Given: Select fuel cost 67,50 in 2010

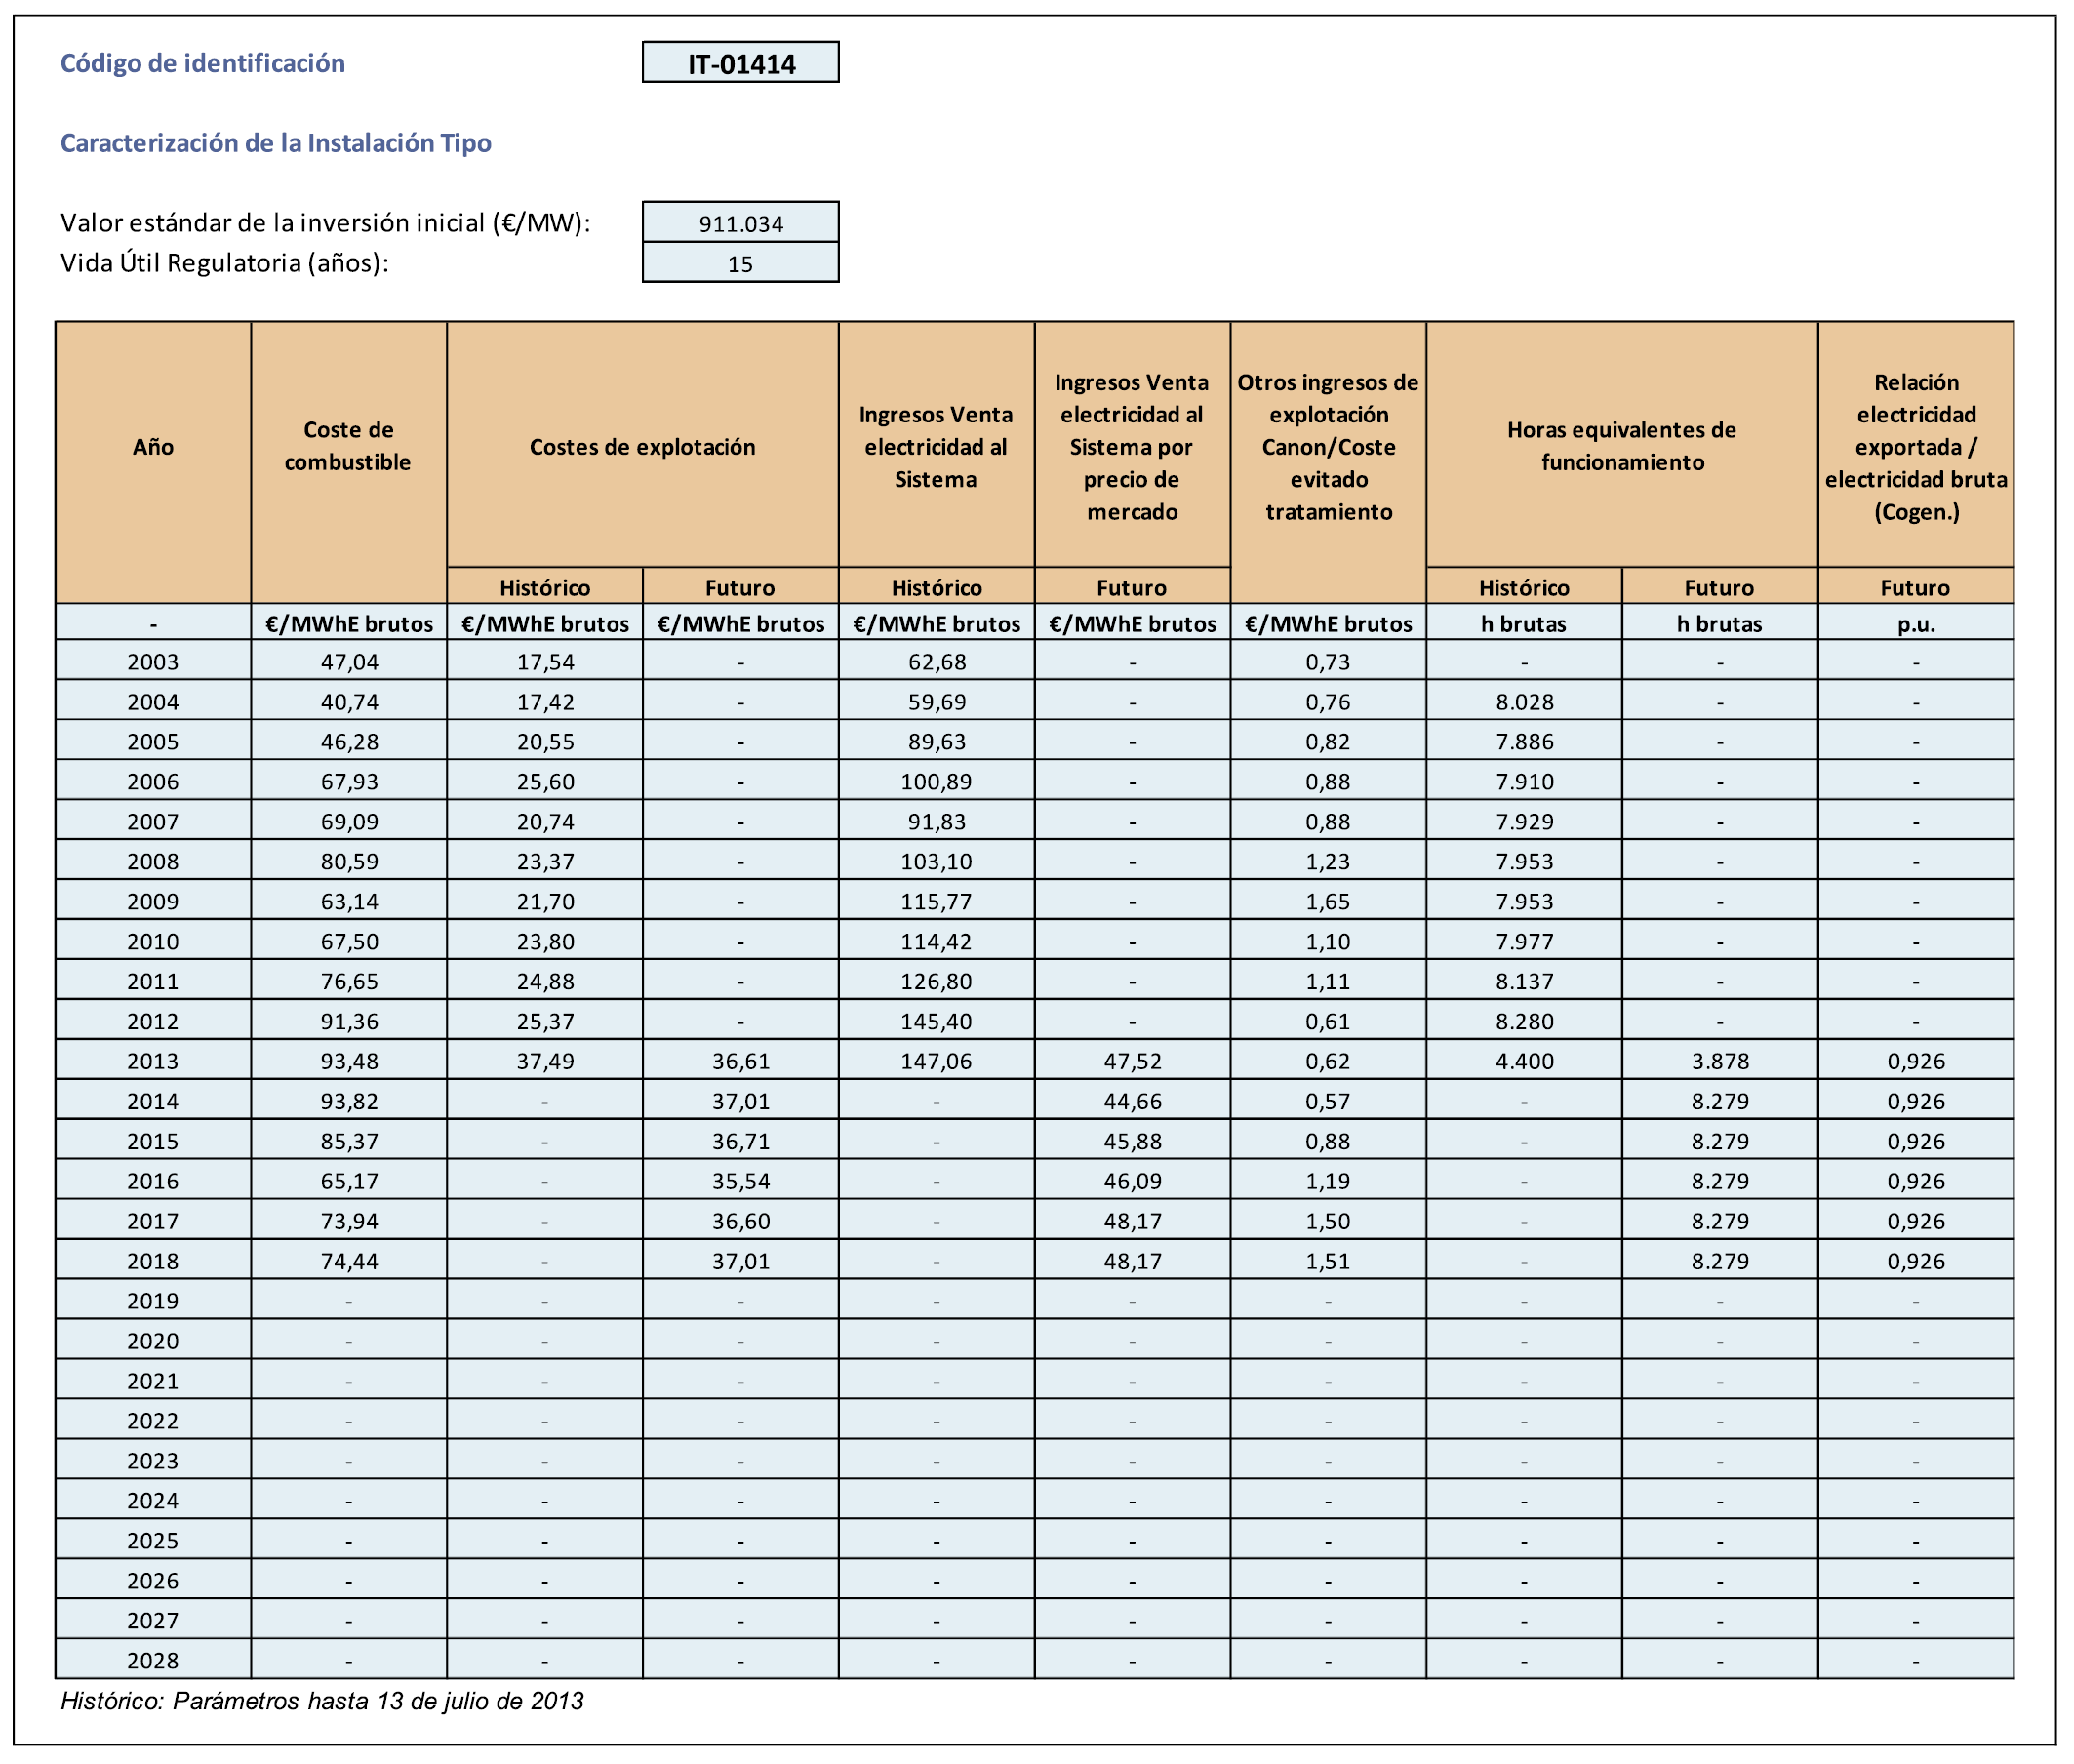Looking at the screenshot, I should (349, 942).
